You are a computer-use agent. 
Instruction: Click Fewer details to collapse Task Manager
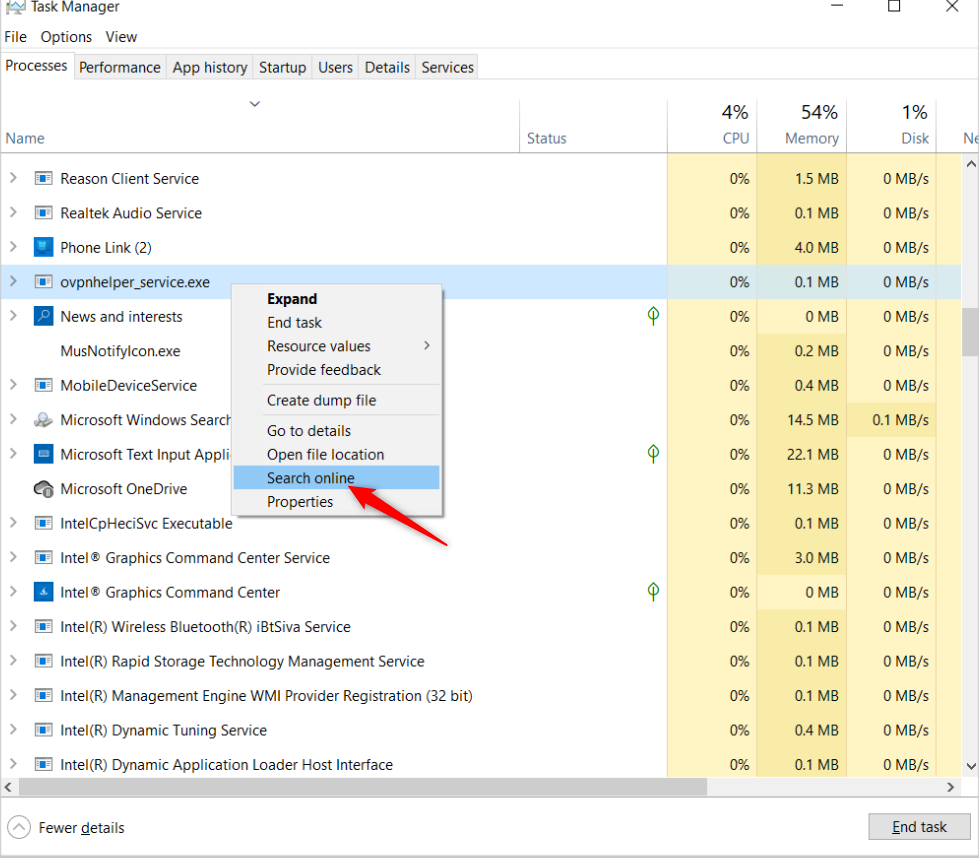(66, 827)
